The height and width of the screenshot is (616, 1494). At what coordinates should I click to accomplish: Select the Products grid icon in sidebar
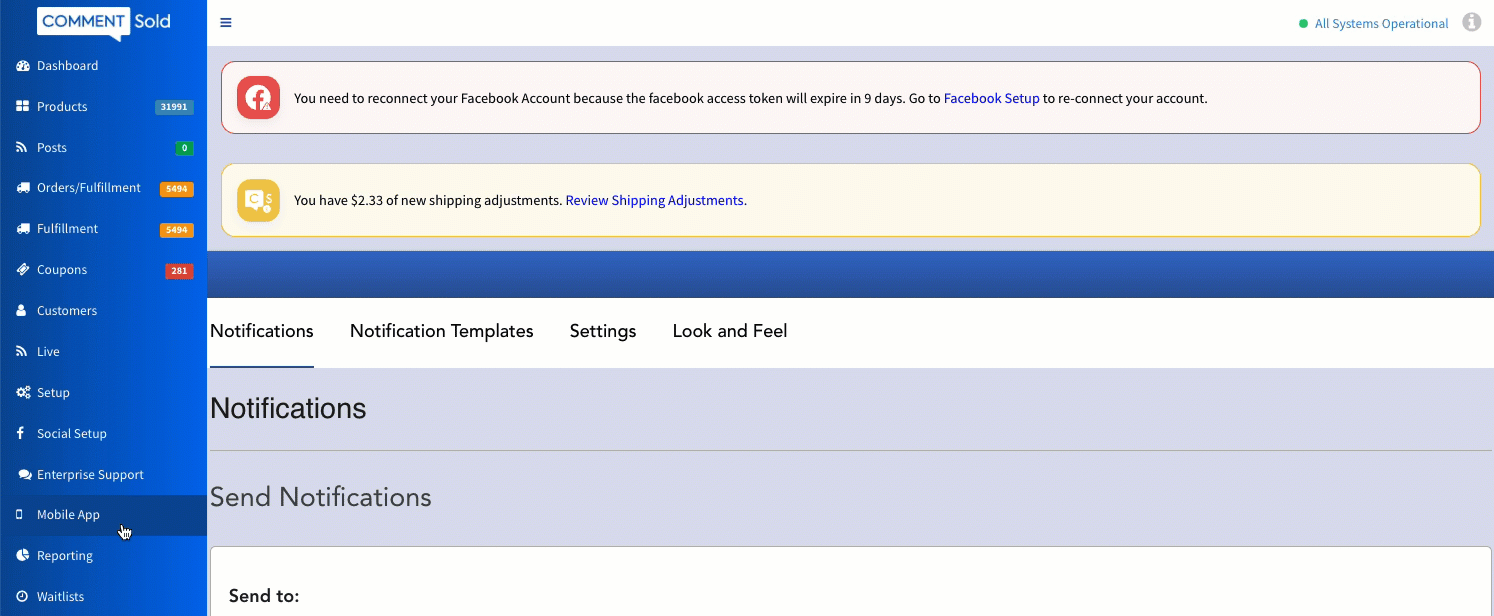pos(22,107)
